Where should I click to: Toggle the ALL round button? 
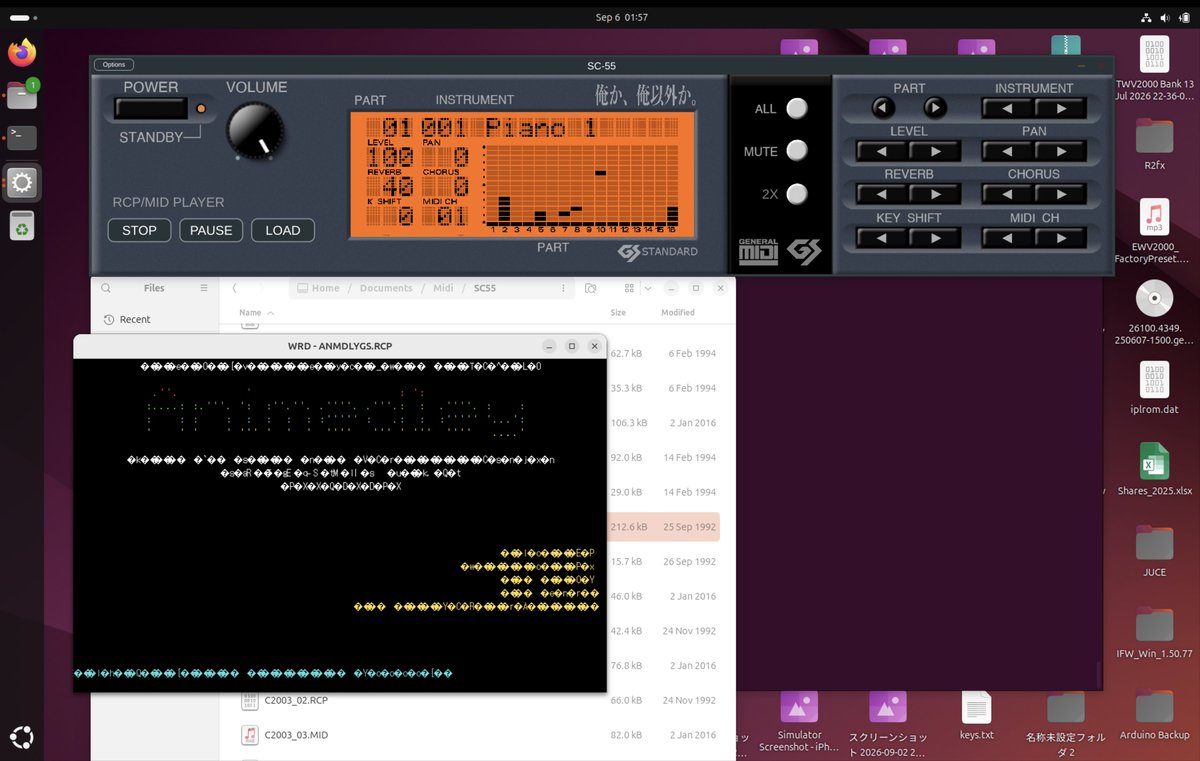[797, 108]
